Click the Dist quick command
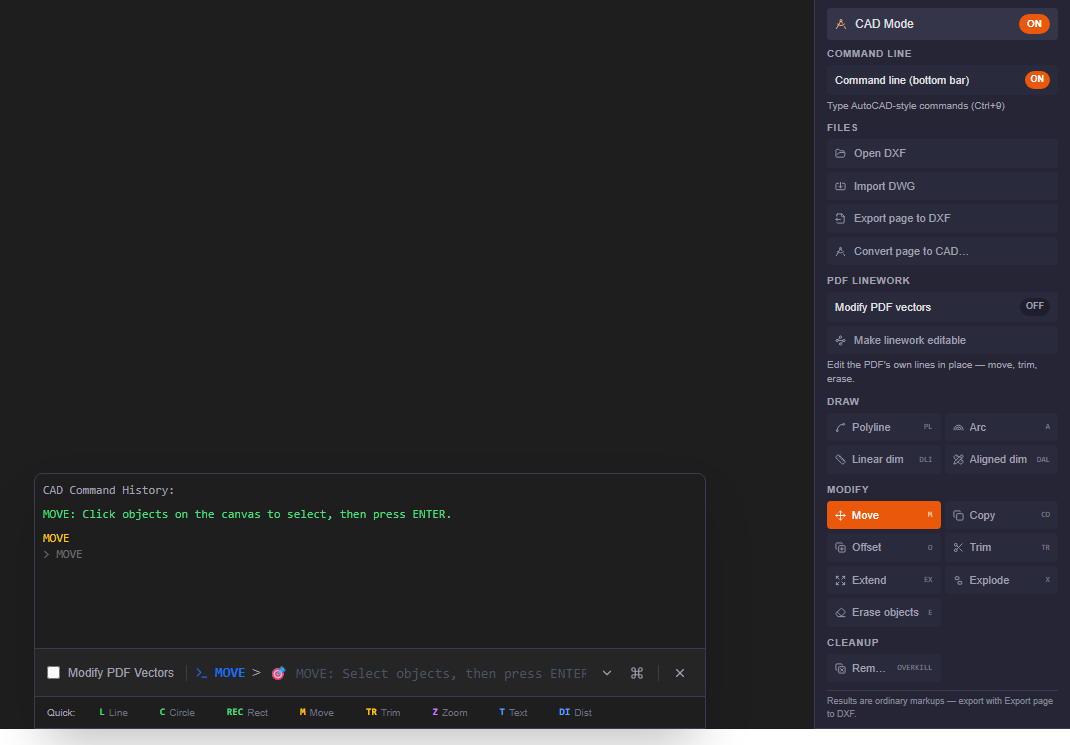The image size is (1070, 745). (x=575, y=712)
